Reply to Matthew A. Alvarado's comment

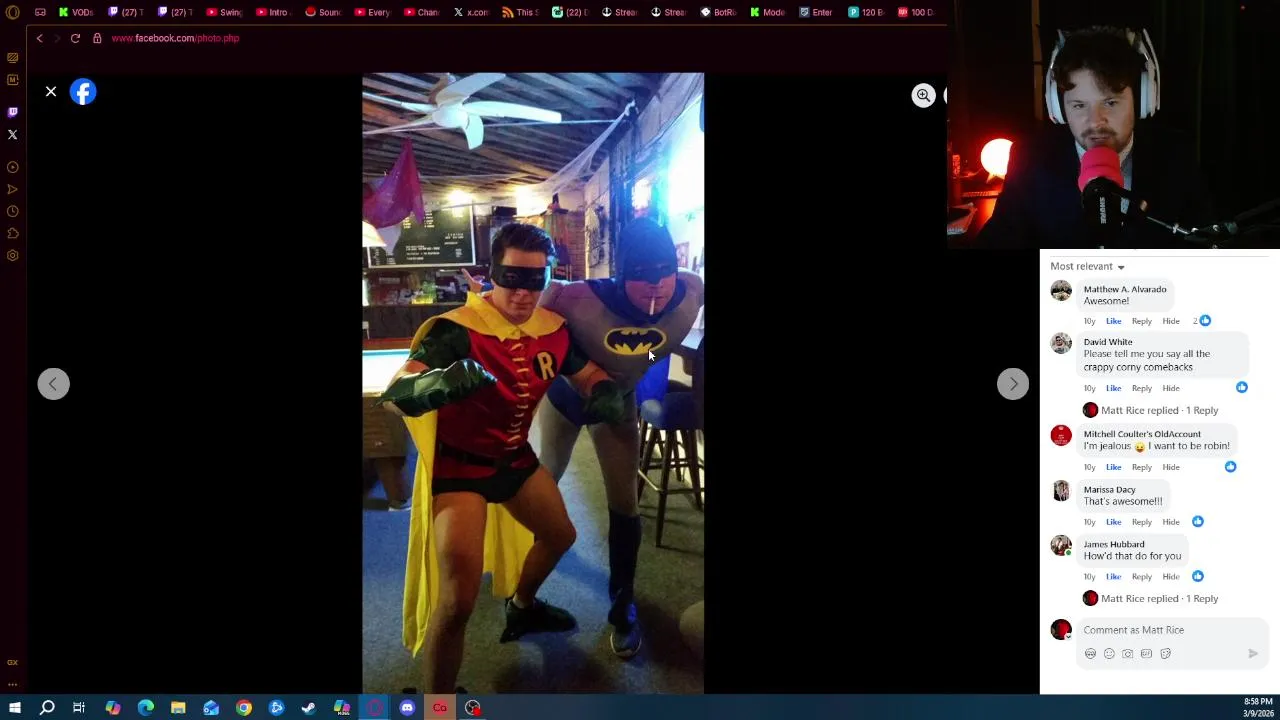[1141, 321]
